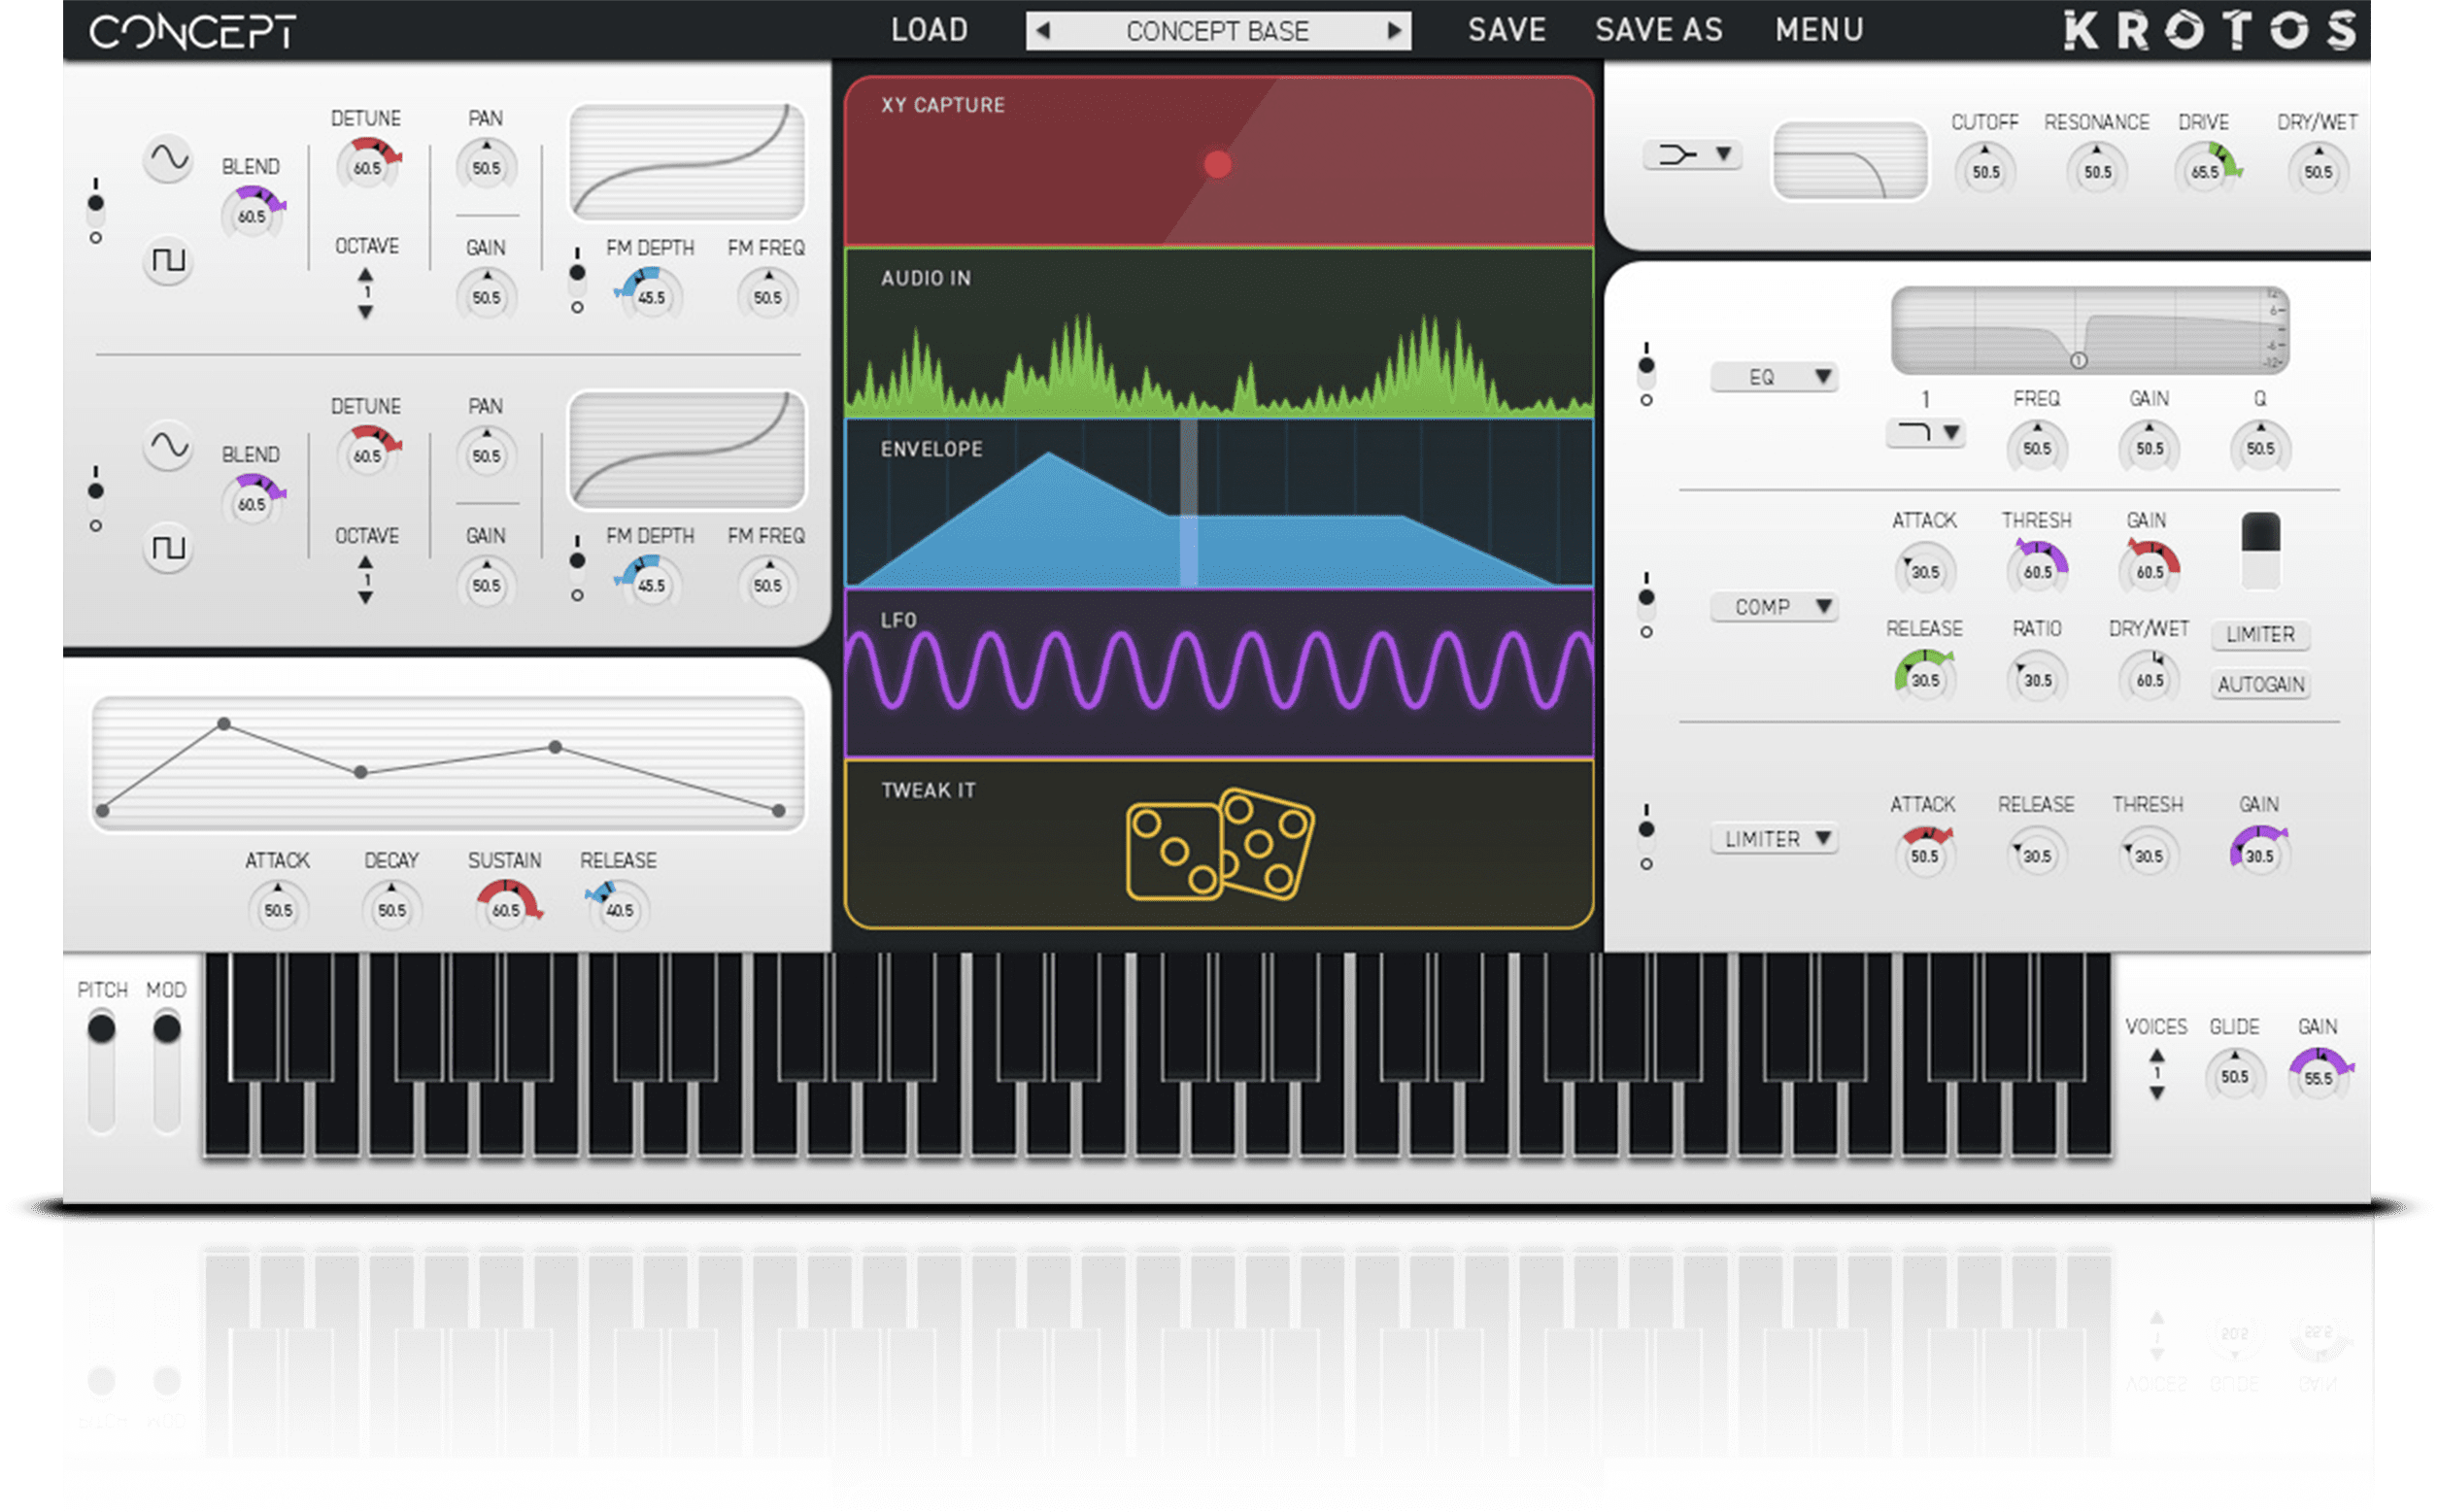Screen dimensions: 2438x1512
Task: Open CONCEPT BASE preset selector
Action: pos(1217,30)
